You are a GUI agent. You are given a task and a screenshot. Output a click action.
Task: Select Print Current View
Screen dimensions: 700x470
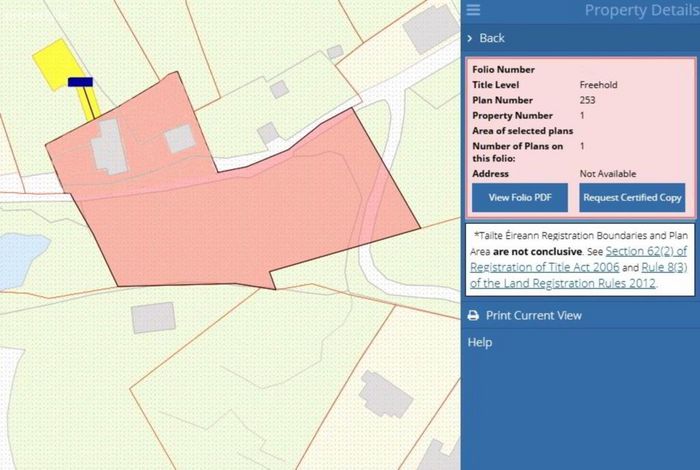click(533, 316)
